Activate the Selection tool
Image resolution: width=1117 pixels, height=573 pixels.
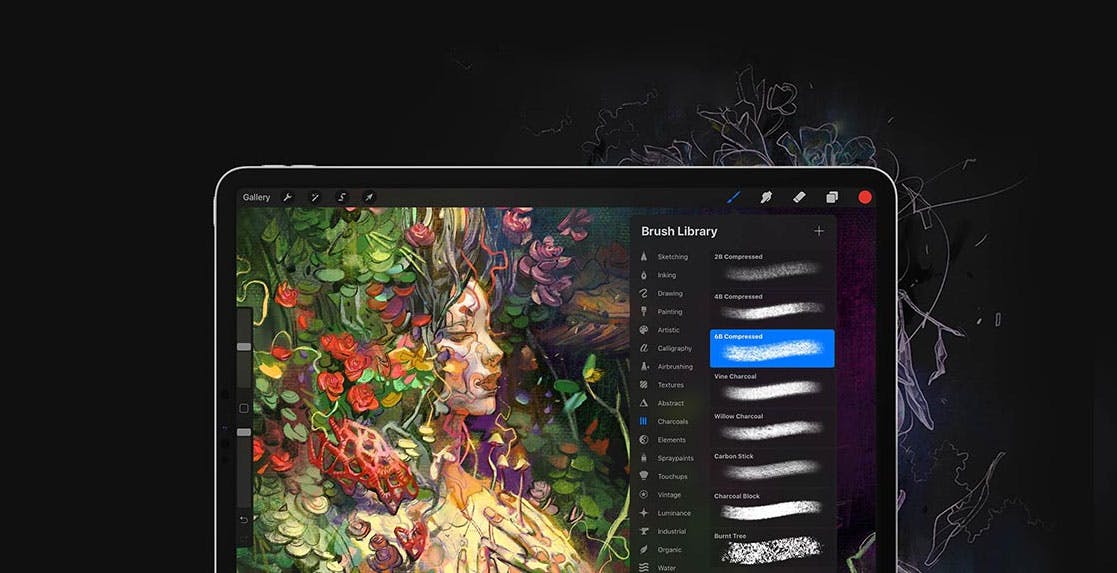coord(342,197)
